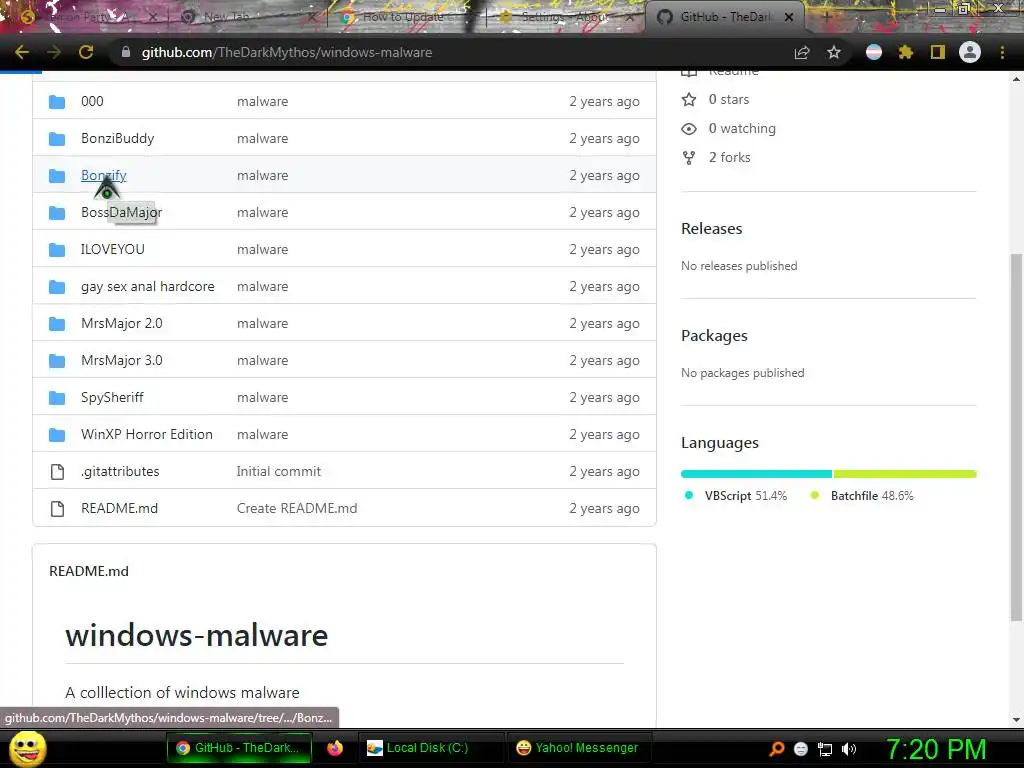Switch to the GitHub - TheDark browser tab
The width and height of the screenshot is (1024, 768).
725,17
